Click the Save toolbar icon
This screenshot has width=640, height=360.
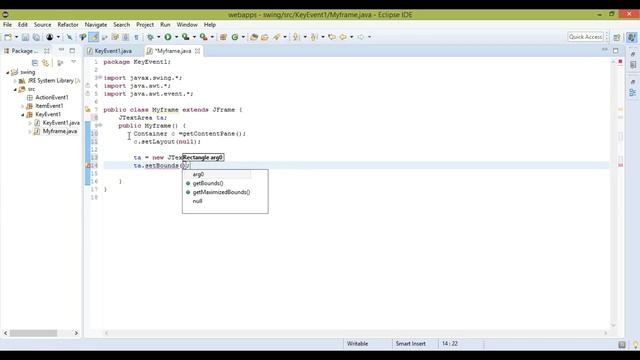[25, 37]
